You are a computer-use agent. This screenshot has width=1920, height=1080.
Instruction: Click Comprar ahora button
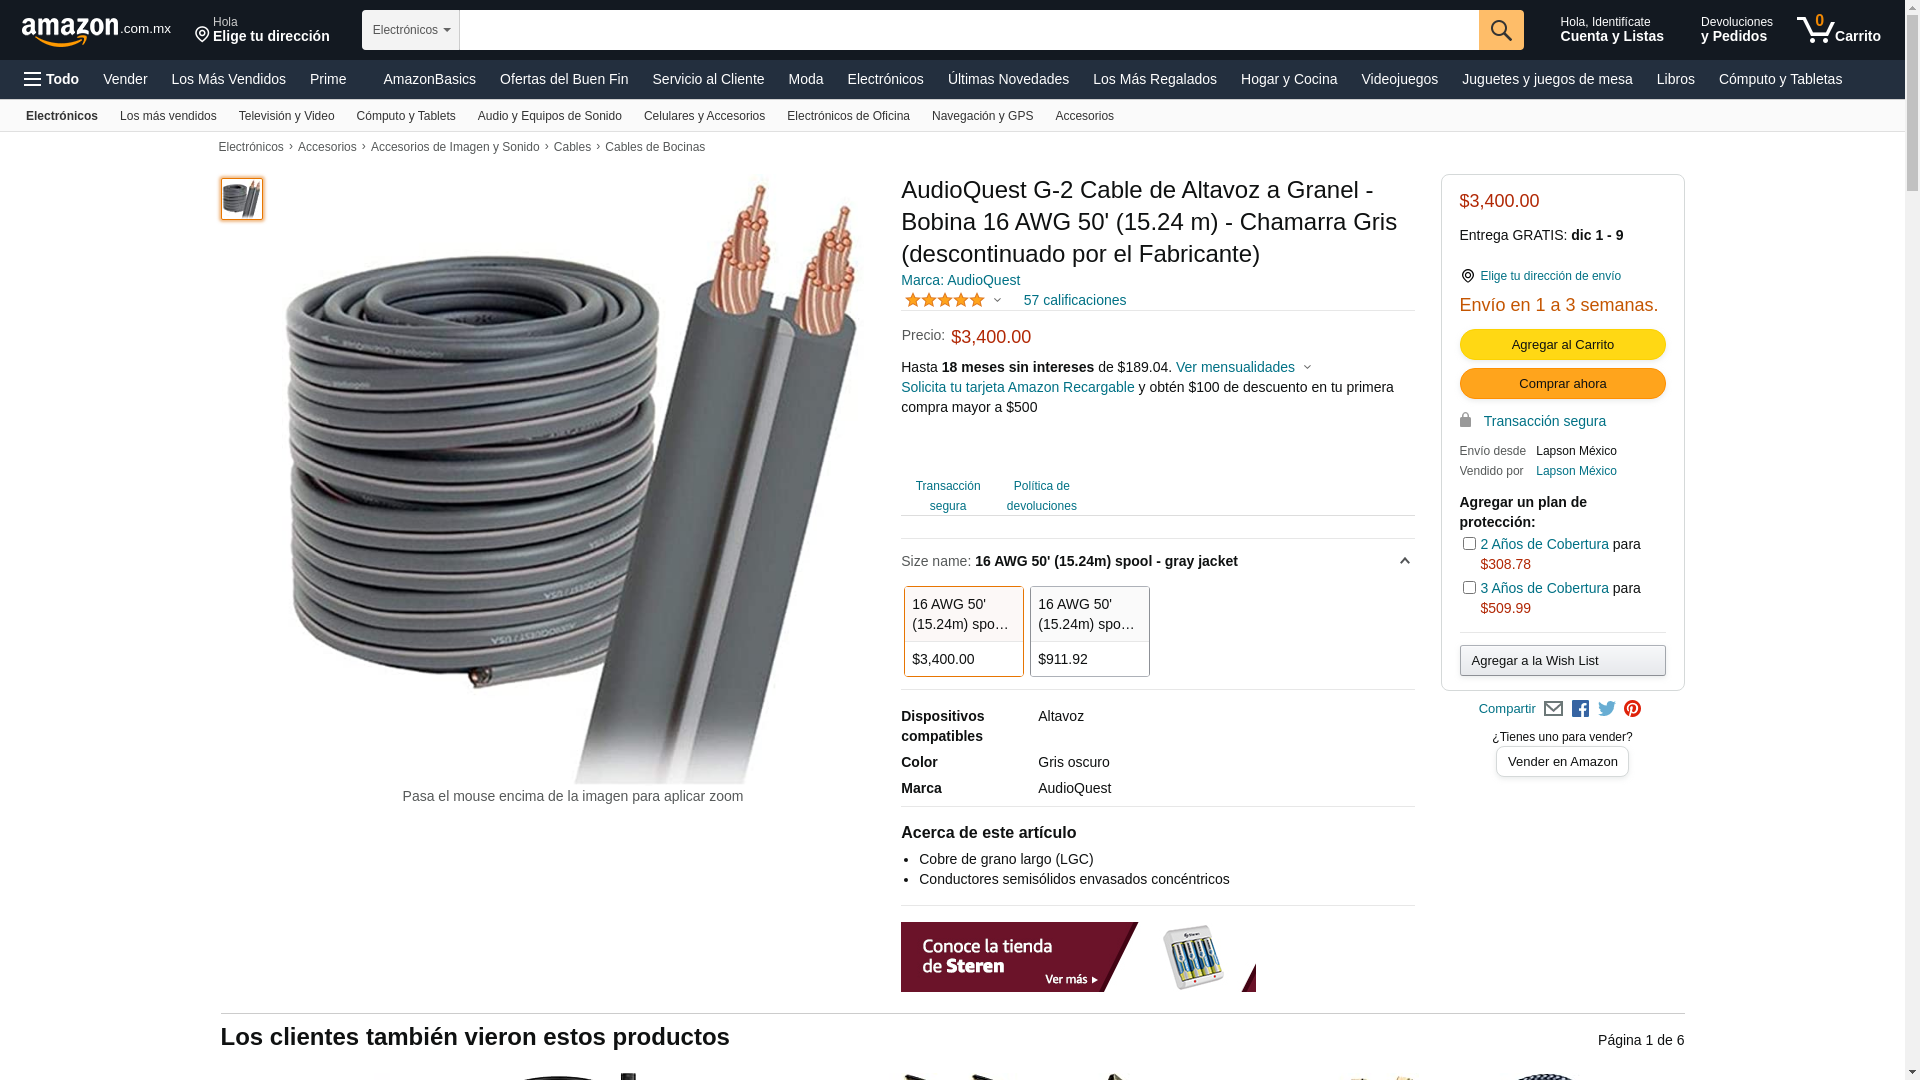click(1562, 384)
